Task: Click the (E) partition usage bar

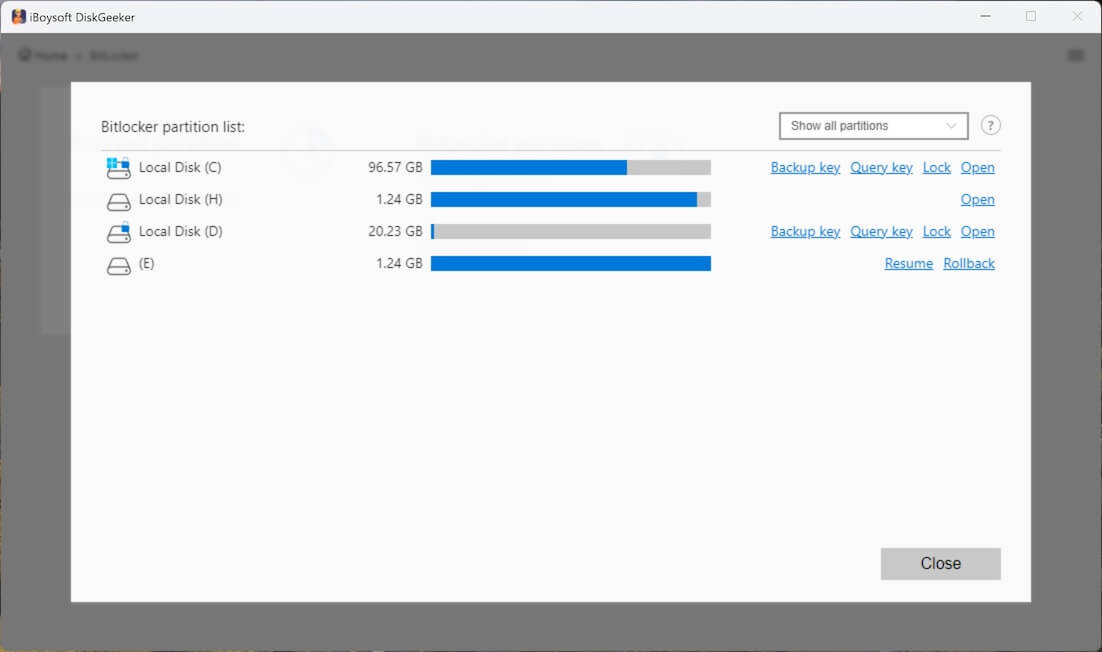Action: click(x=571, y=263)
